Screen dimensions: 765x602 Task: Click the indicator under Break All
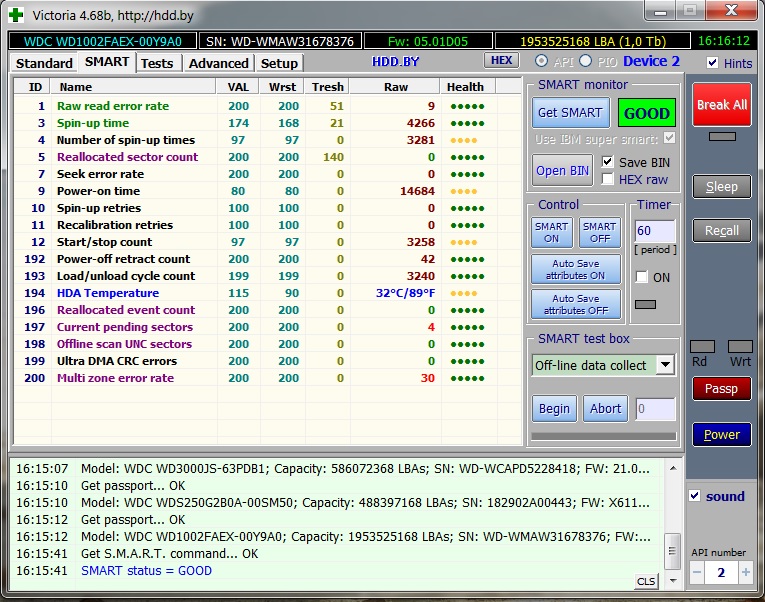coord(722,137)
